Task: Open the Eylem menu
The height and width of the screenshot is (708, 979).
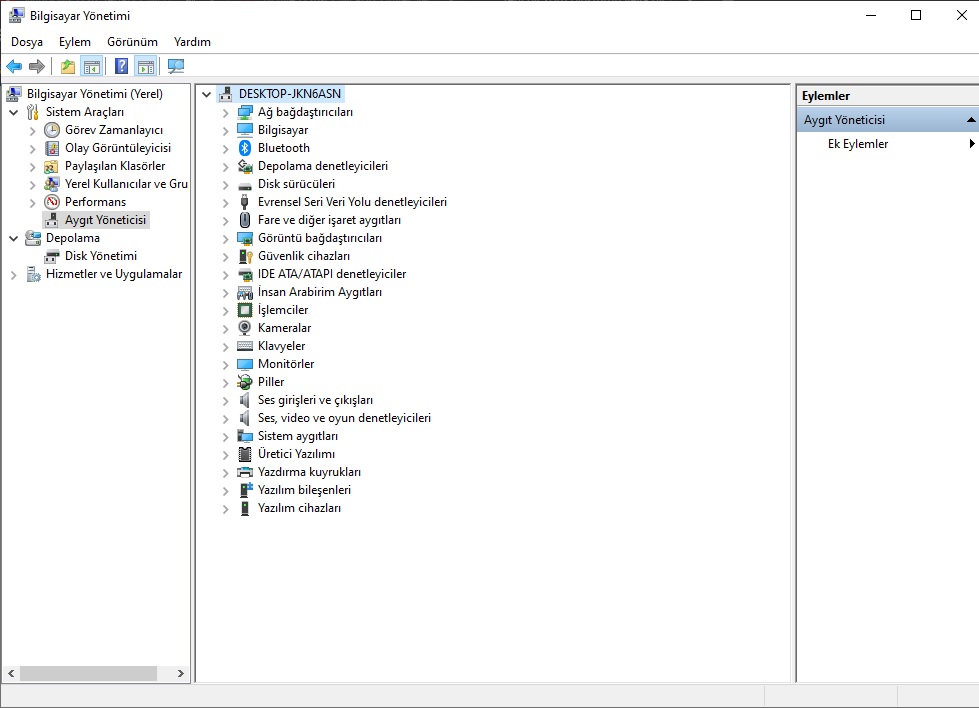Action: (75, 42)
